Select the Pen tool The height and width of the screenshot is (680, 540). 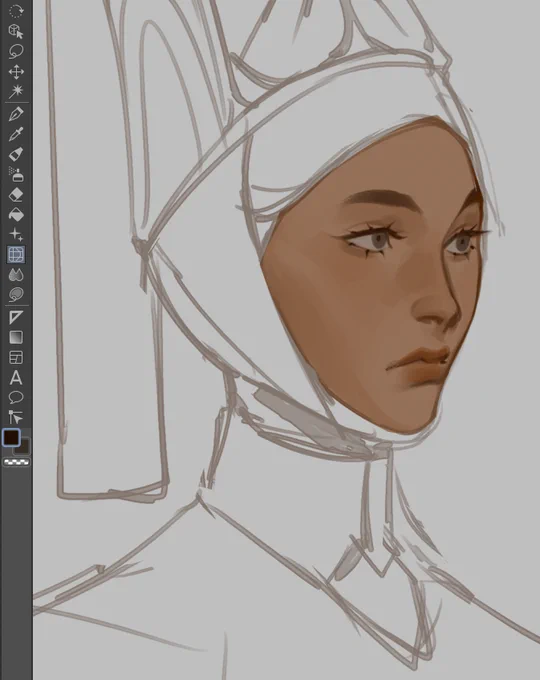click(x=16, y=114)
